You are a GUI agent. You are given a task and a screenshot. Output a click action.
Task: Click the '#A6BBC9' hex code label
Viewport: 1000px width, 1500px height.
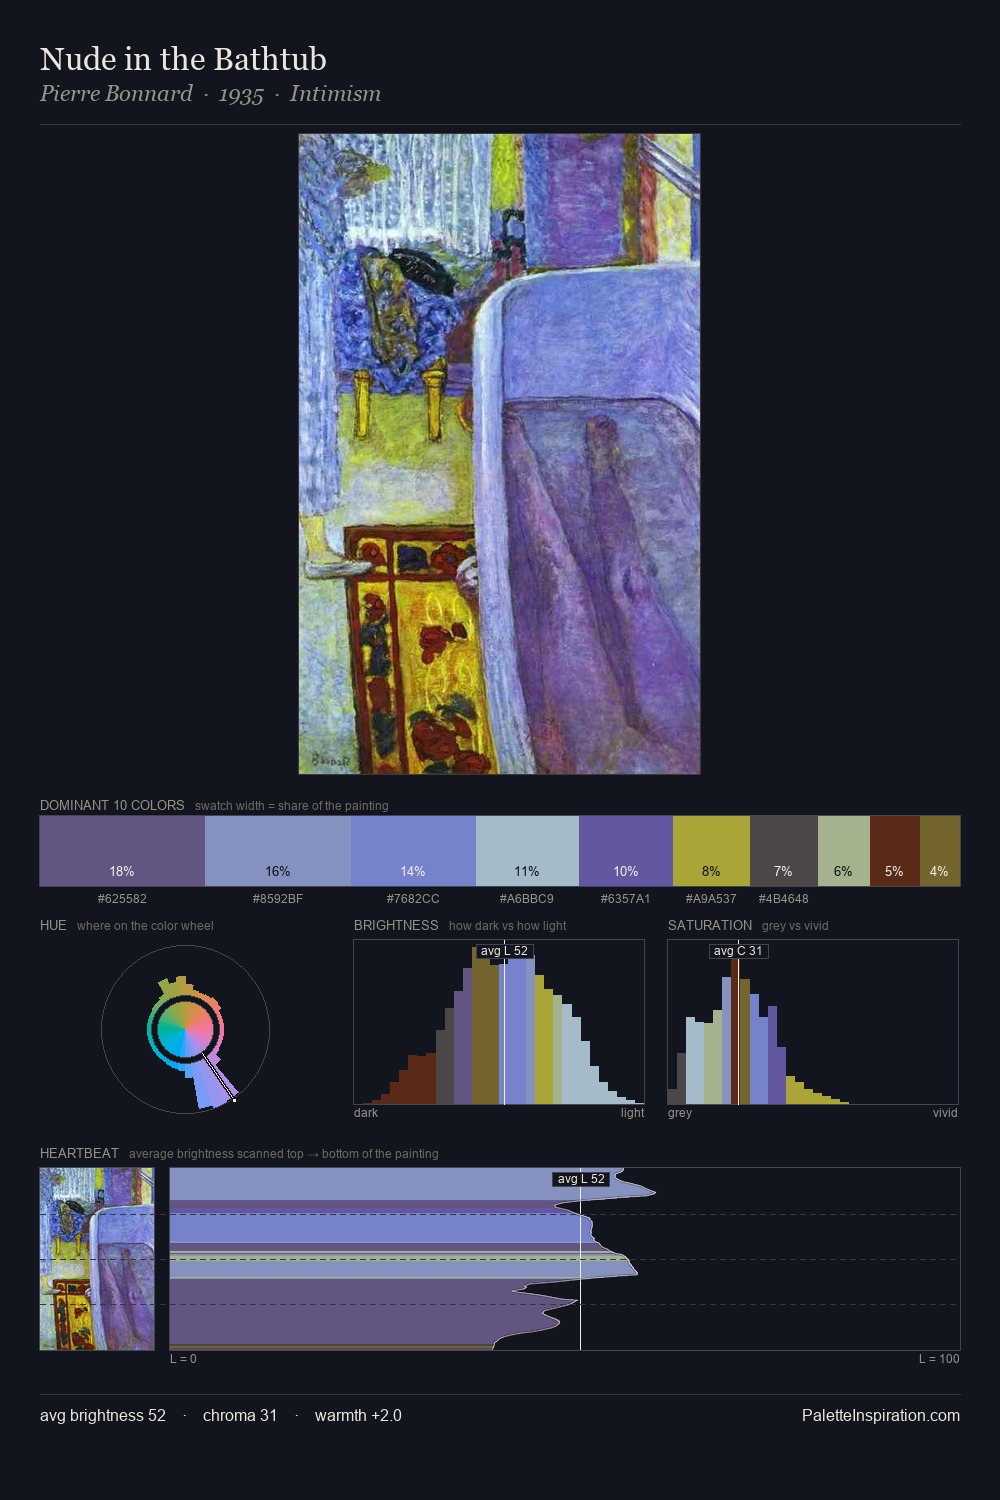527,899
